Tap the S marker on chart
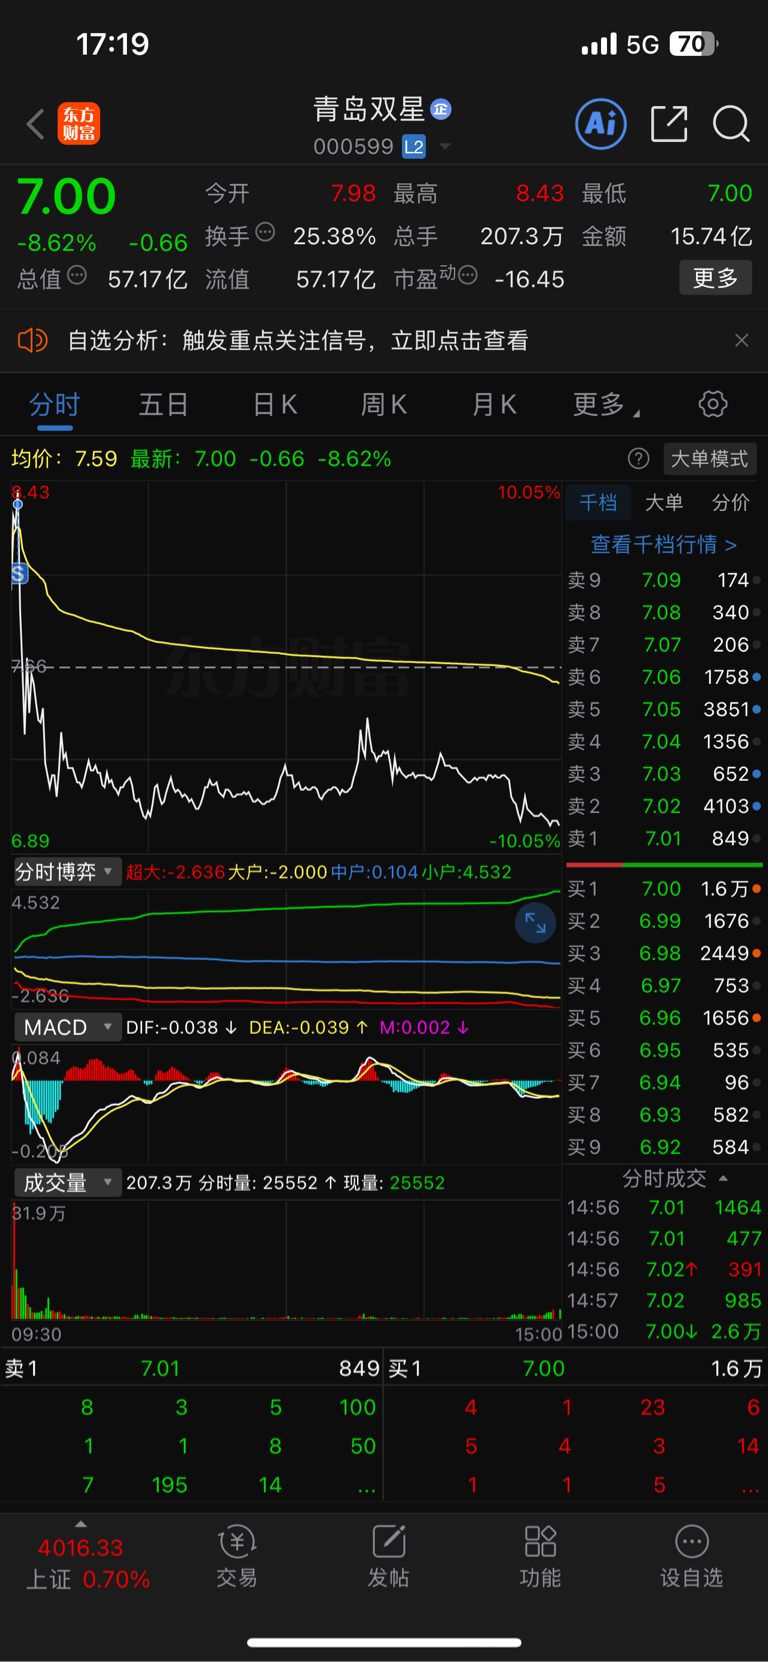 coord(19,574)
